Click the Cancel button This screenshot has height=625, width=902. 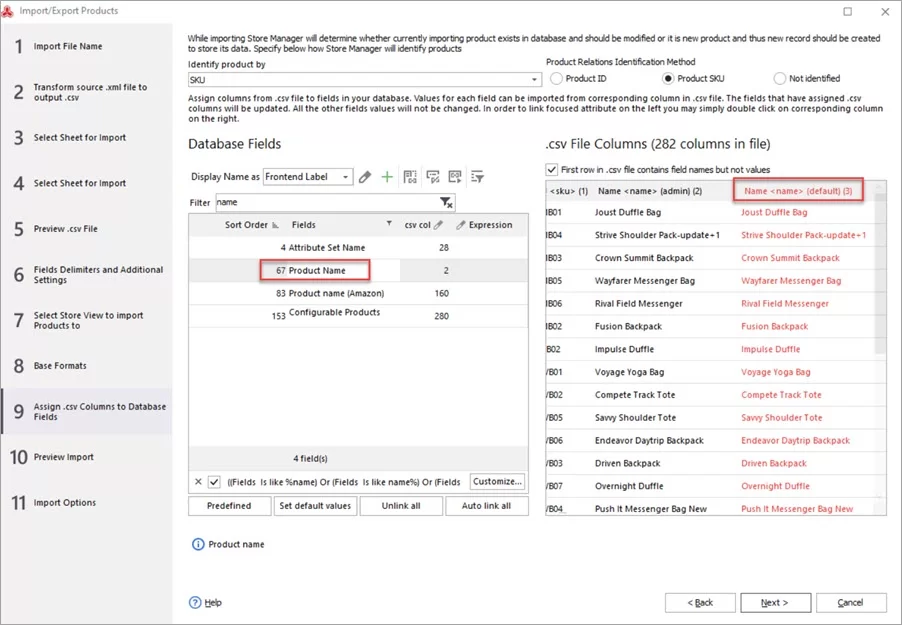pos(851,603)
